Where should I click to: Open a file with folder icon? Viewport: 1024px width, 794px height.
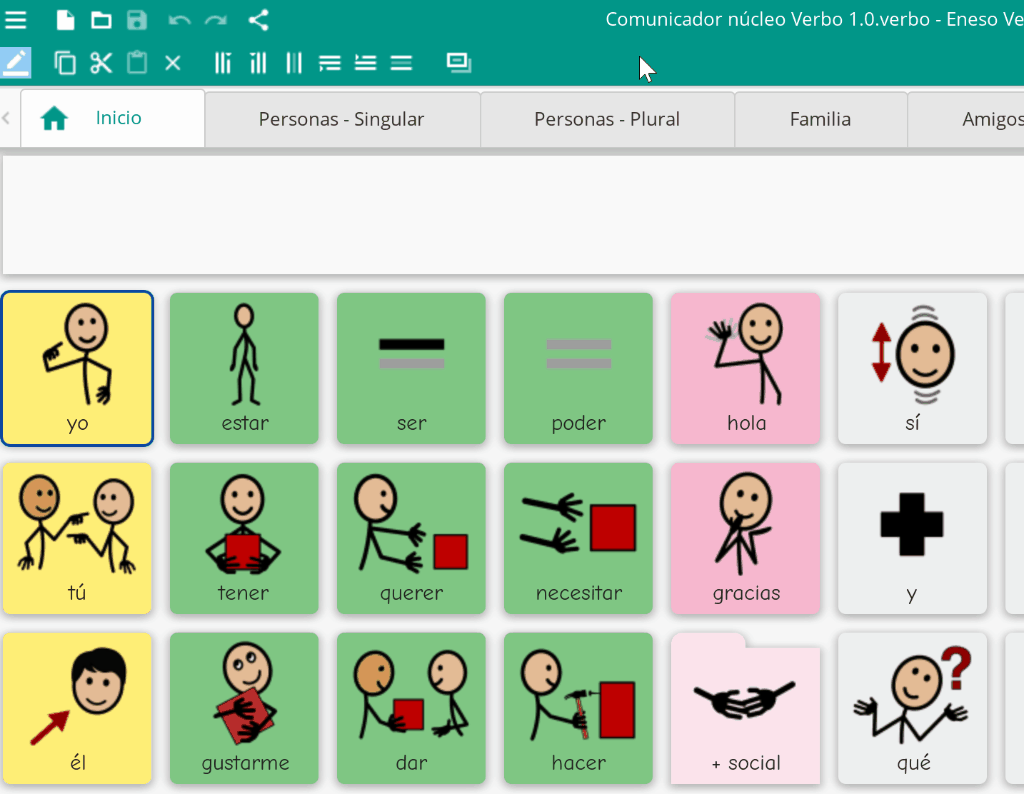click(x=101, y=20)
